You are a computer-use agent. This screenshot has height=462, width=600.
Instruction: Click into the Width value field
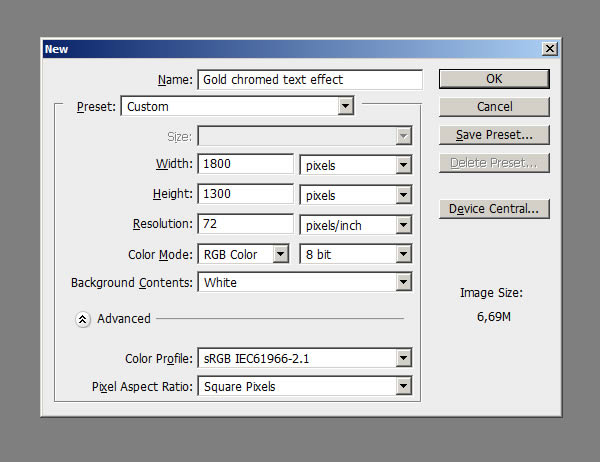245,164
